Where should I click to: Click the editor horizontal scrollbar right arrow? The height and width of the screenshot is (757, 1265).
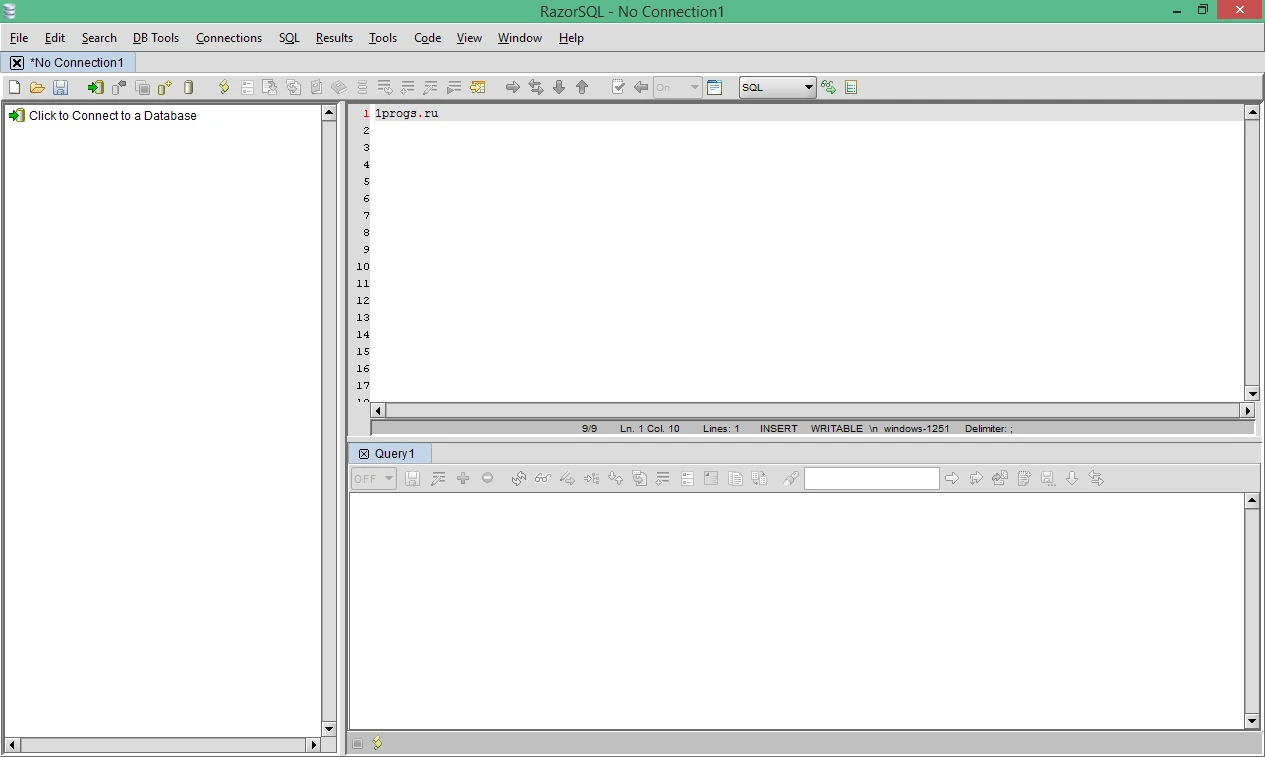point(1247,410)
